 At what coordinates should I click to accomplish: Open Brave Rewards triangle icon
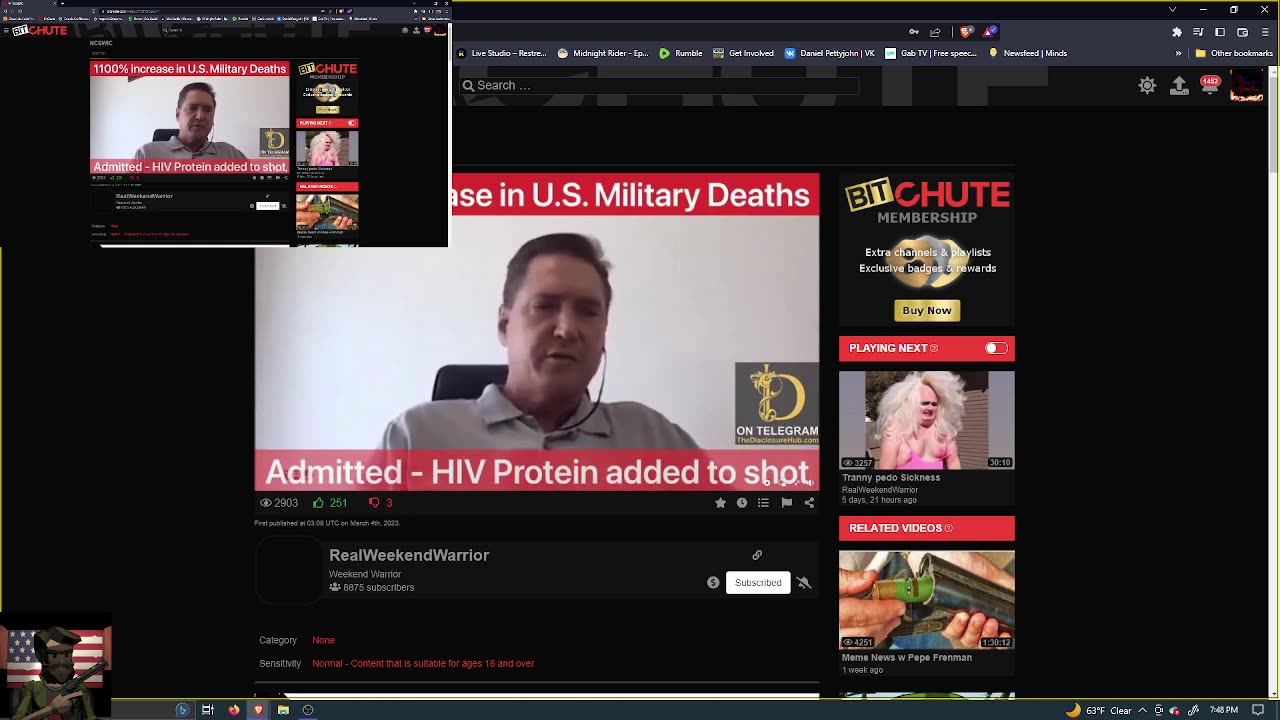coord(990,32)
